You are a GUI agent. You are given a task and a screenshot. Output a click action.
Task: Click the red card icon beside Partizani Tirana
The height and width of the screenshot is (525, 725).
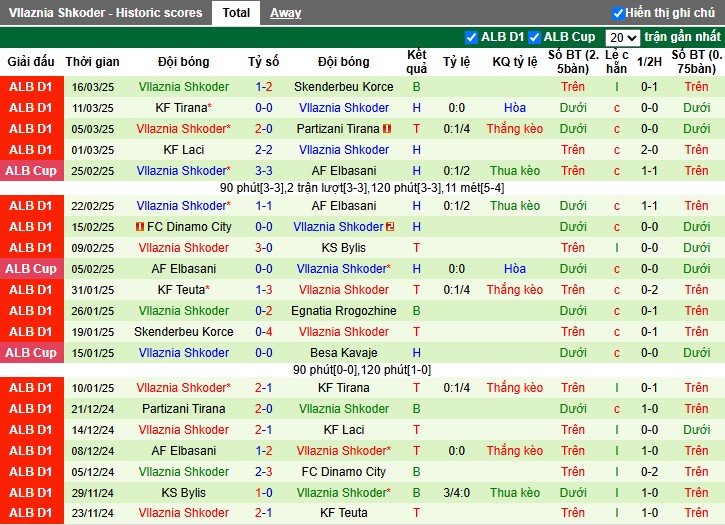(387, 129)
